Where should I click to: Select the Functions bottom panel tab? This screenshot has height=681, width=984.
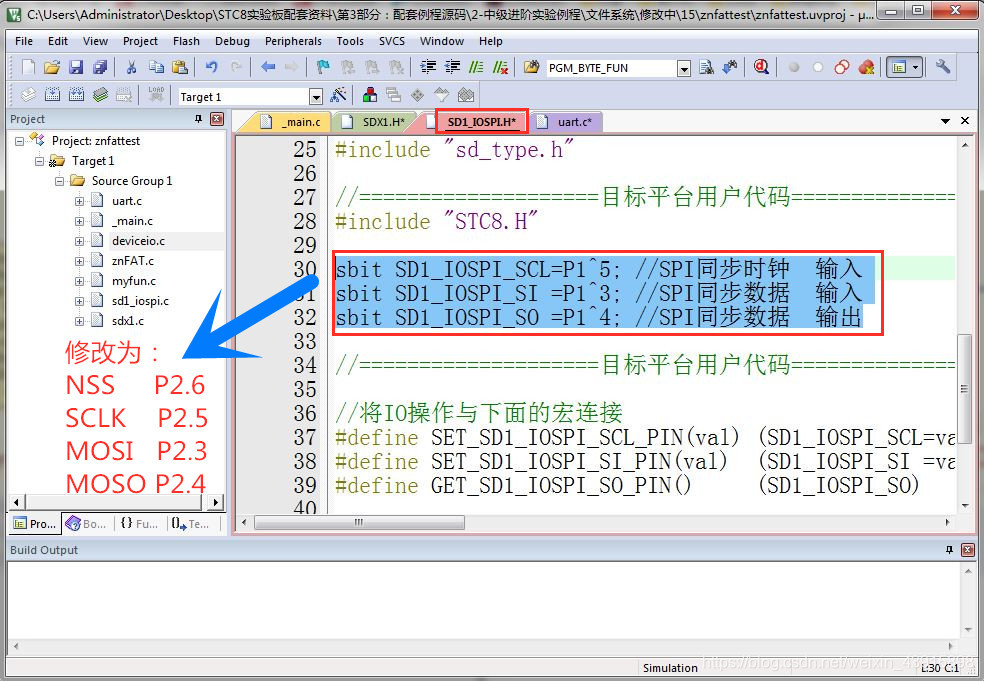tap(139, 523)
